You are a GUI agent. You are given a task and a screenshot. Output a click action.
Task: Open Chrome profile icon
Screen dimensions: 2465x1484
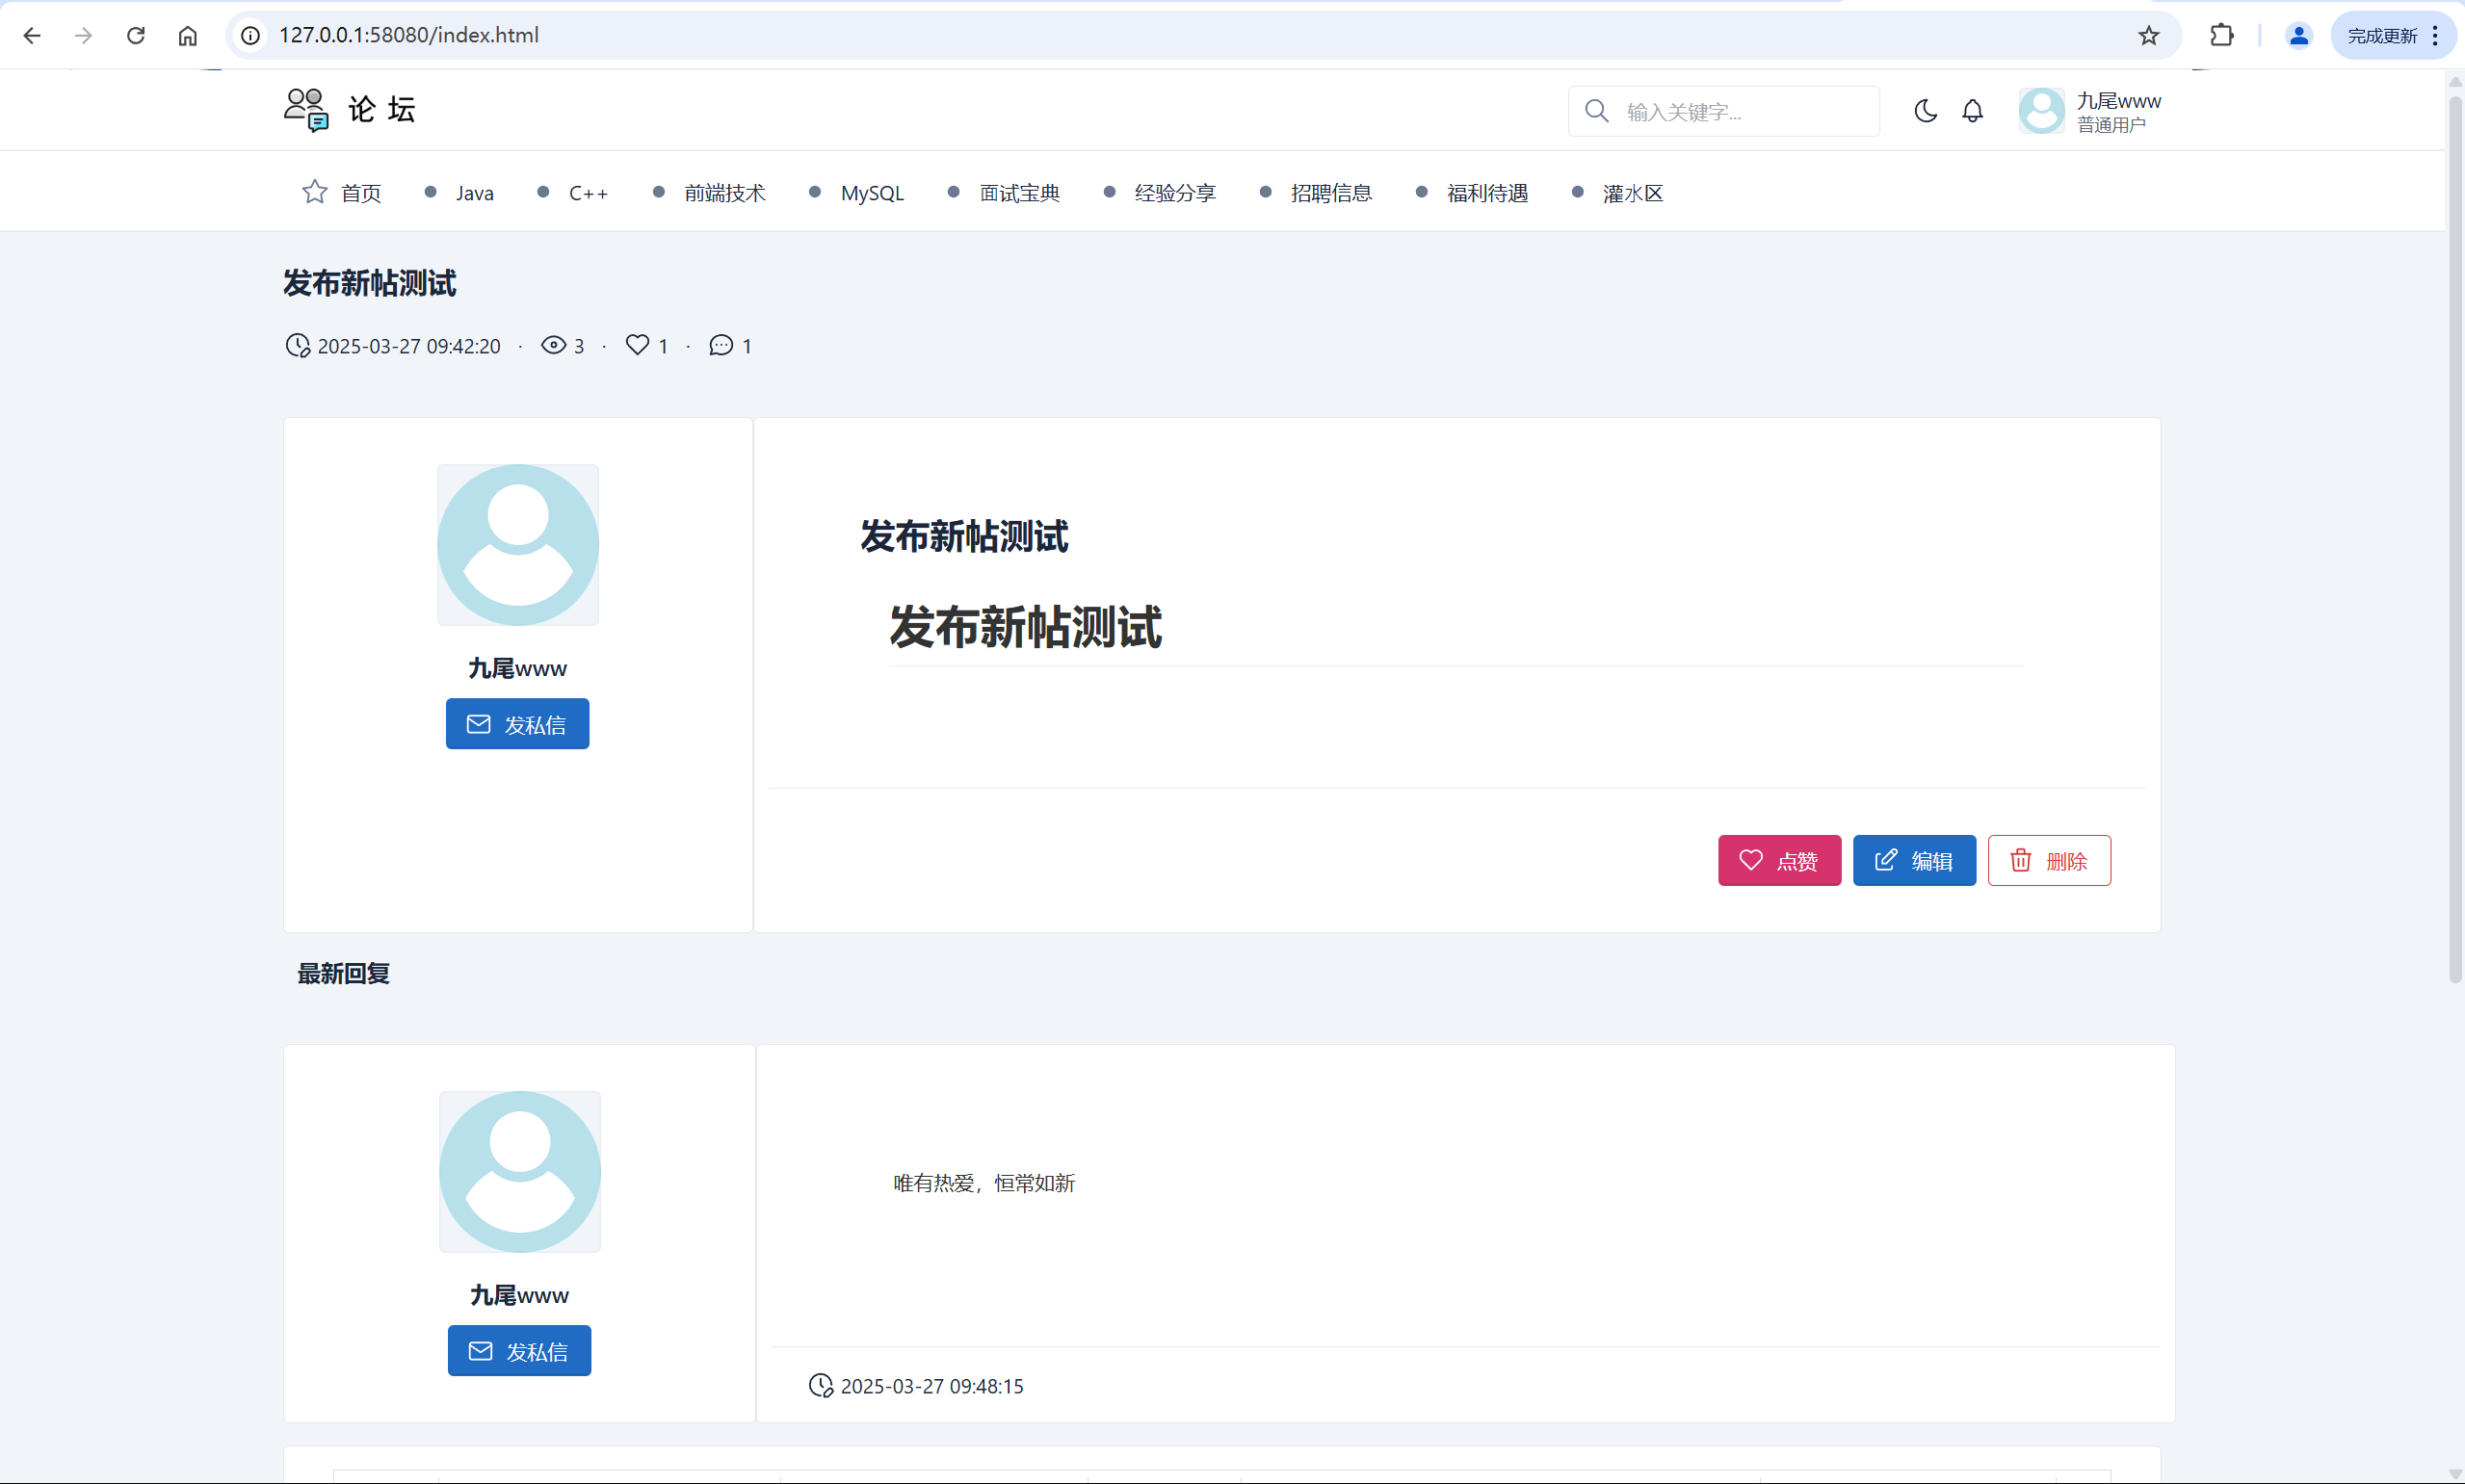(2298, 36)
